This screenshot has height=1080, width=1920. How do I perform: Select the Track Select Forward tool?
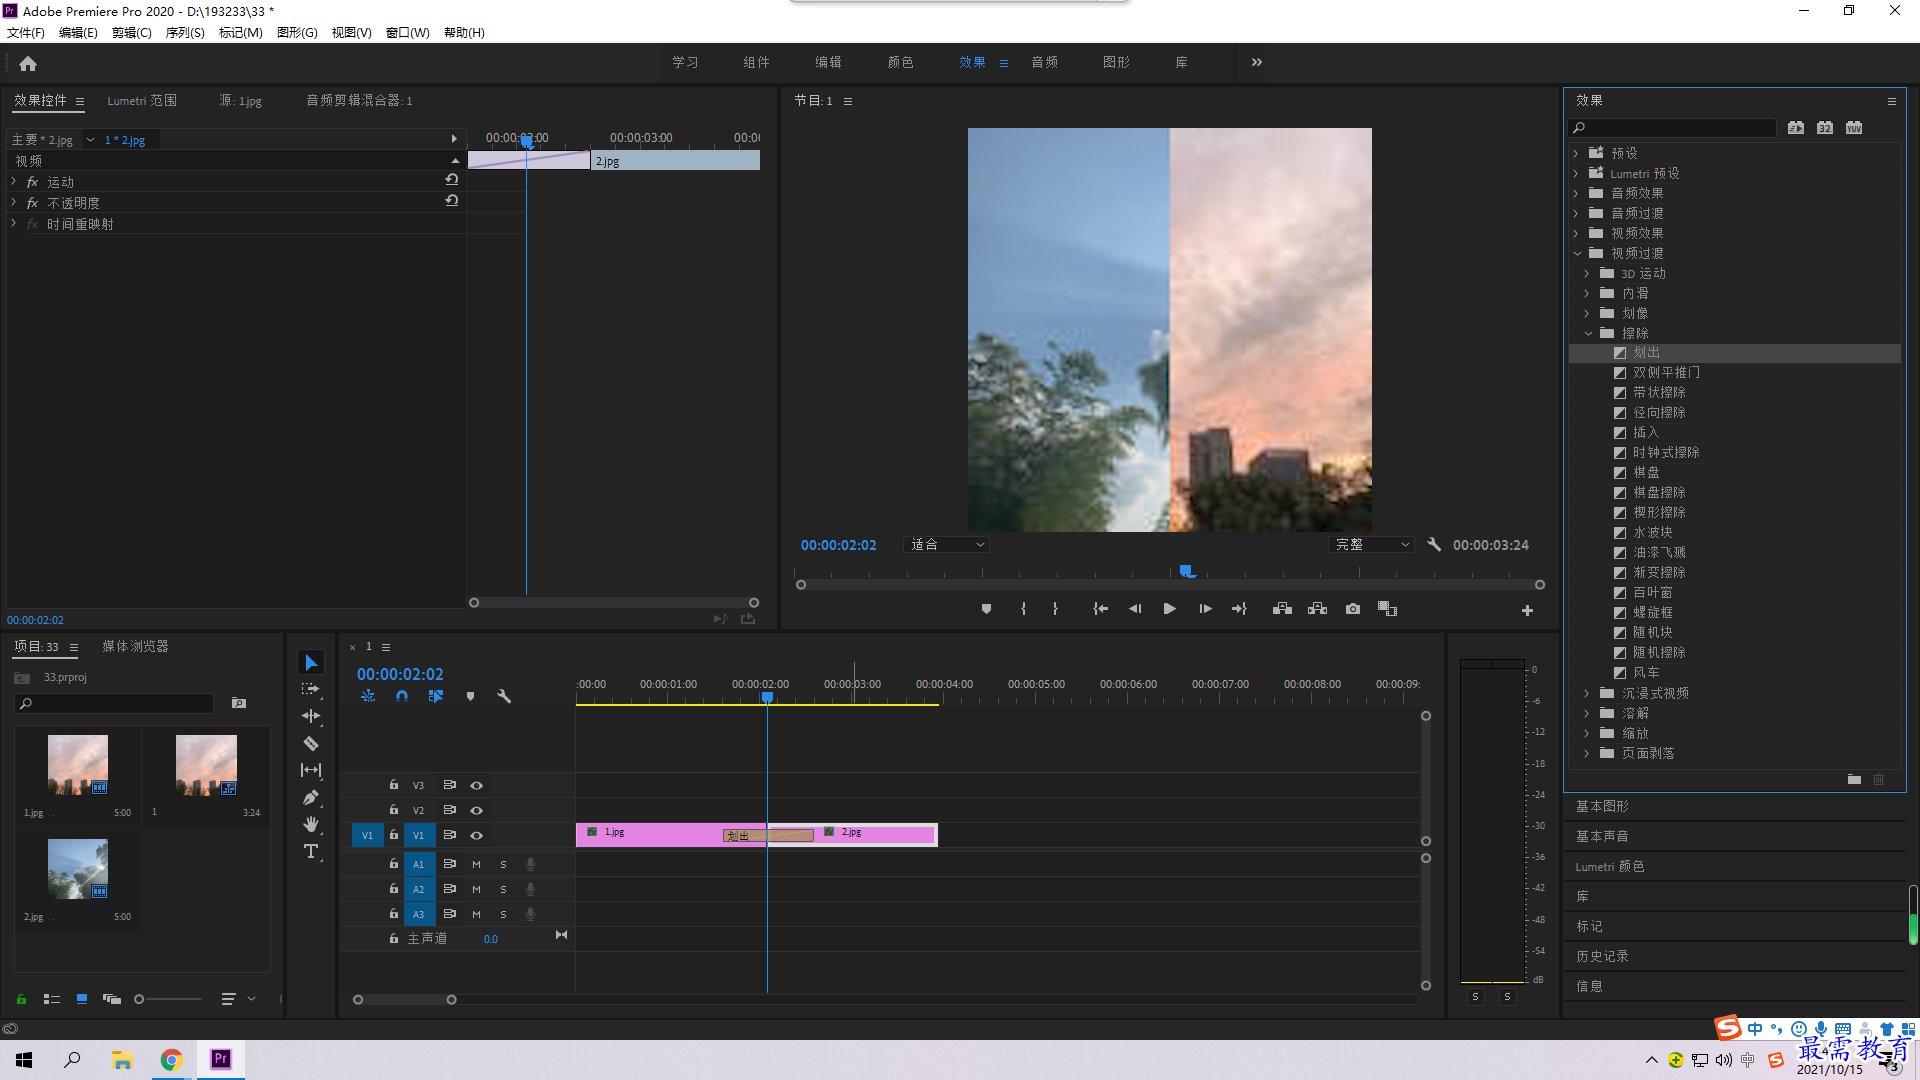(x=311, y=689)
